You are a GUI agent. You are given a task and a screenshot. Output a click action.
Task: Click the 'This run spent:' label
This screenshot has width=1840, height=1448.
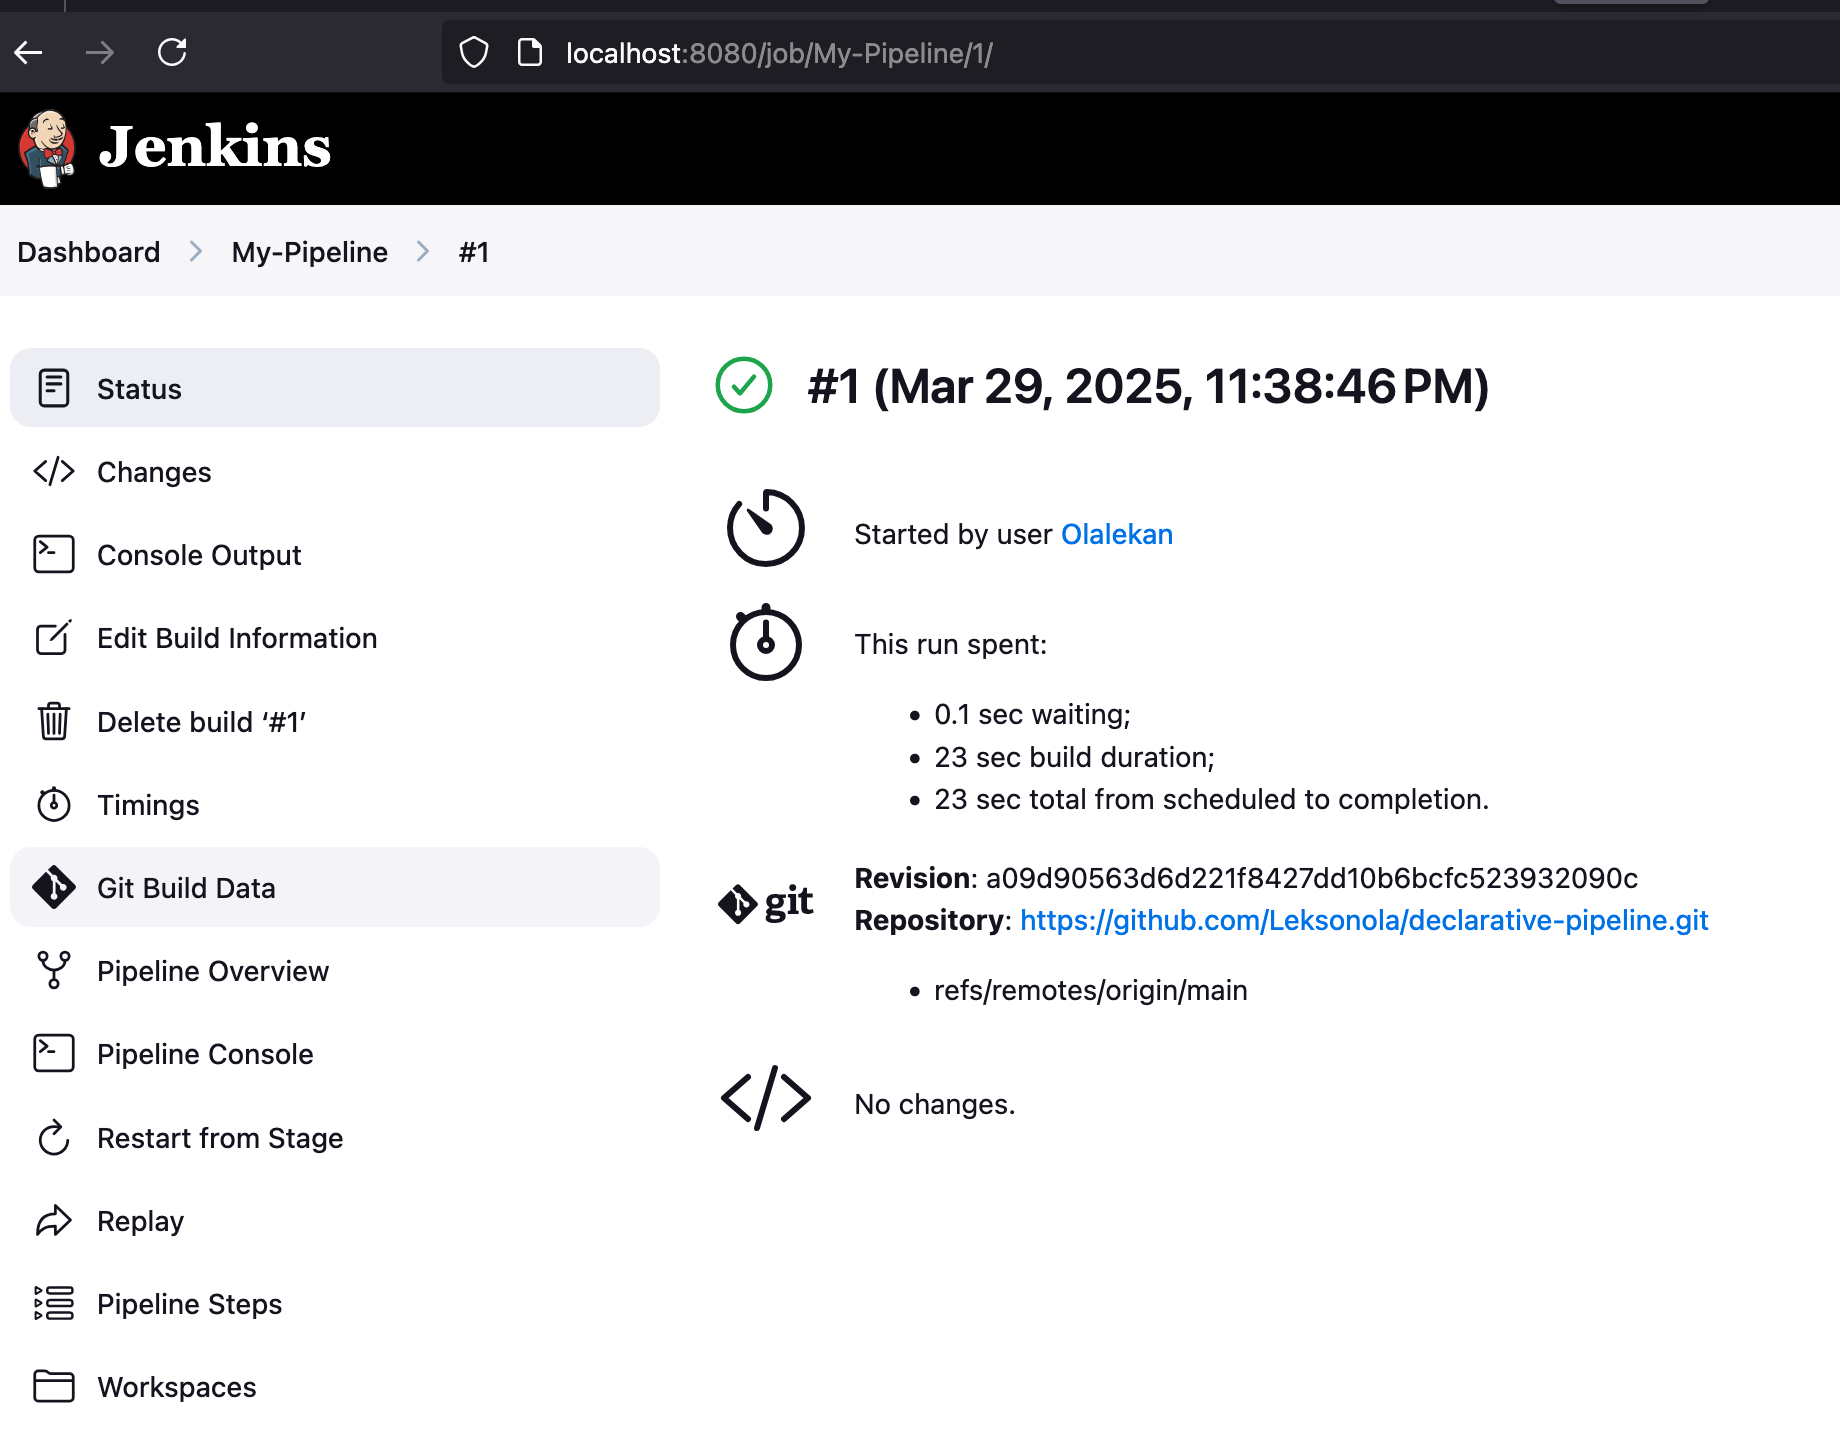click(950, 644)
